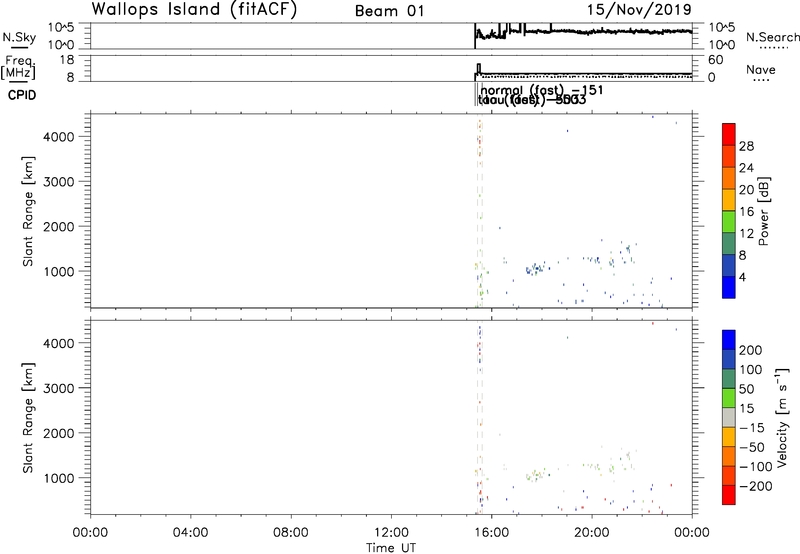
Task: Click the -200 label on Velocity colorbar
Action: [x=756, y=486]
